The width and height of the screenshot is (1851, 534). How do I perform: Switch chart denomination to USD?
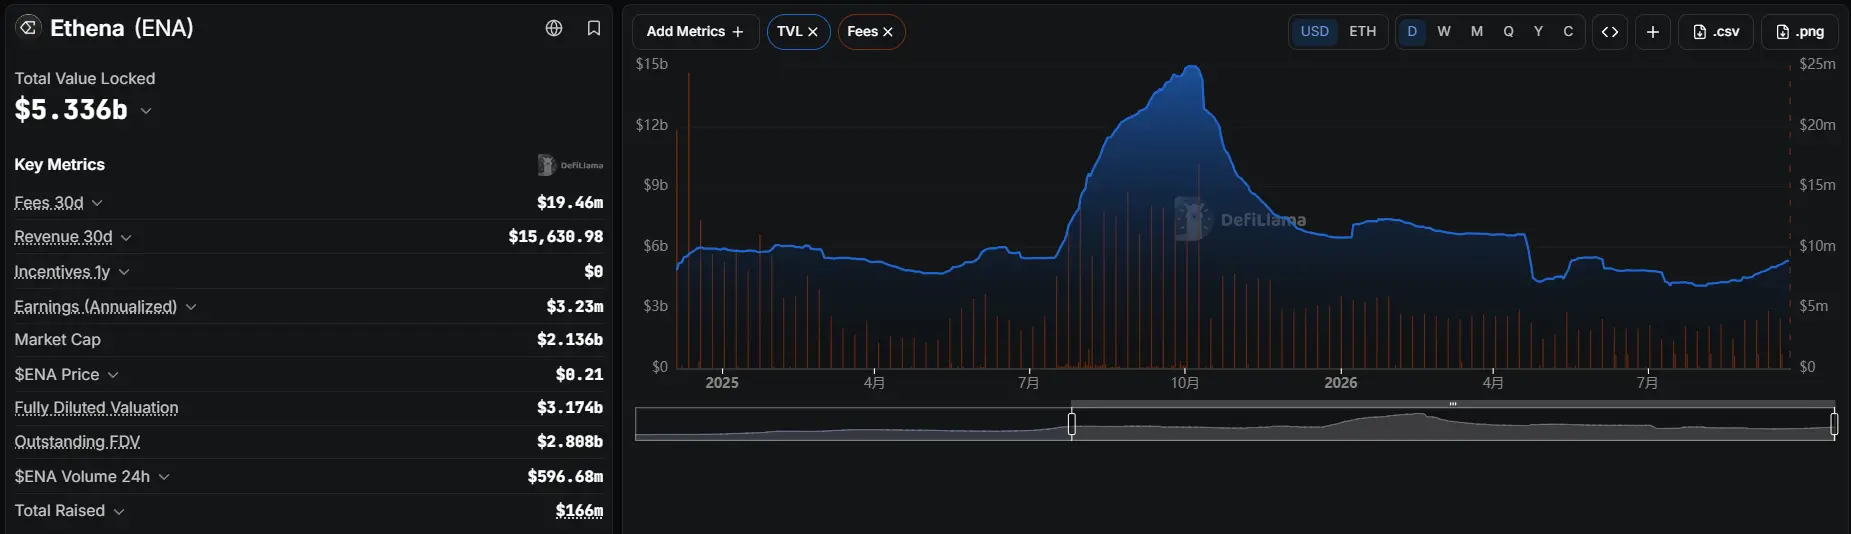click(1314, 31)
